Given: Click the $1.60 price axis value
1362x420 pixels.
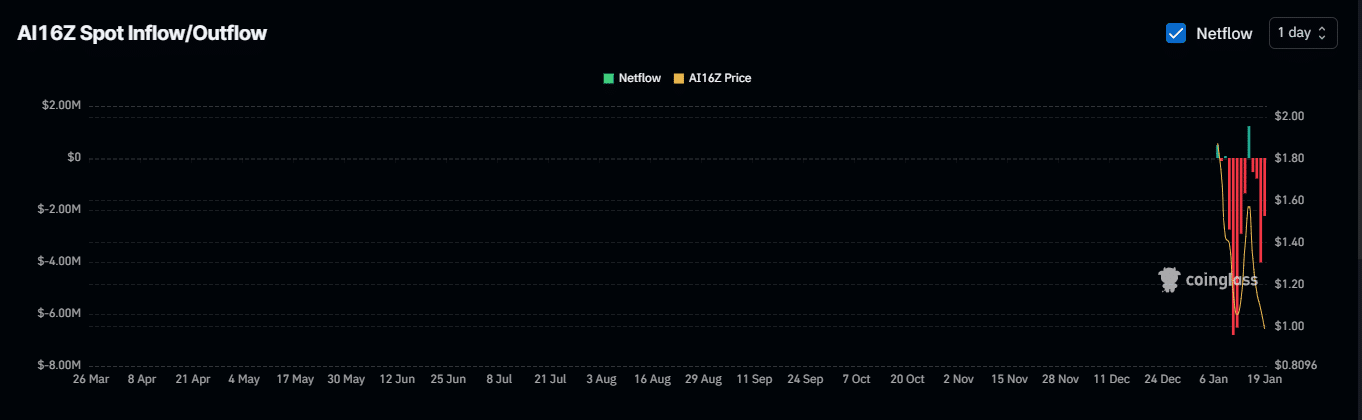Looking at the screenshot, I should point(1291,200).
